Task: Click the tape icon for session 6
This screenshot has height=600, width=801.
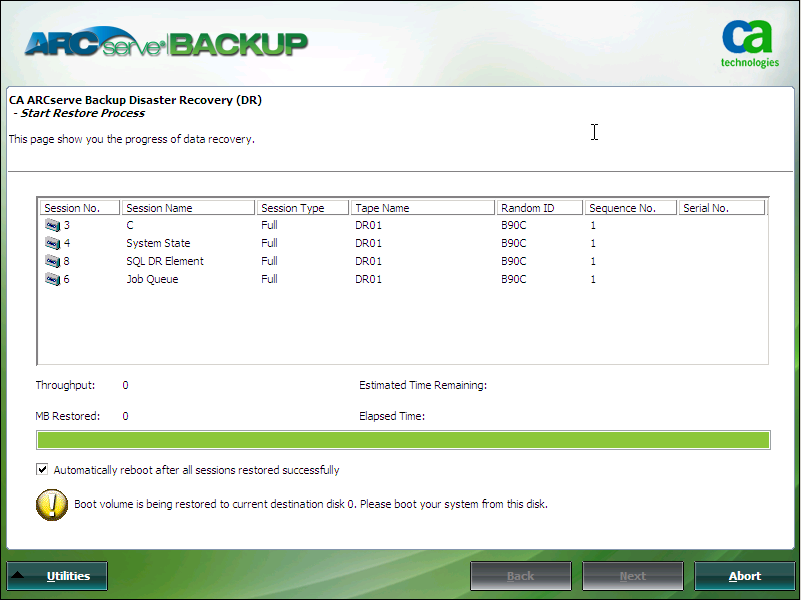Action: click(x=52, y=279)
